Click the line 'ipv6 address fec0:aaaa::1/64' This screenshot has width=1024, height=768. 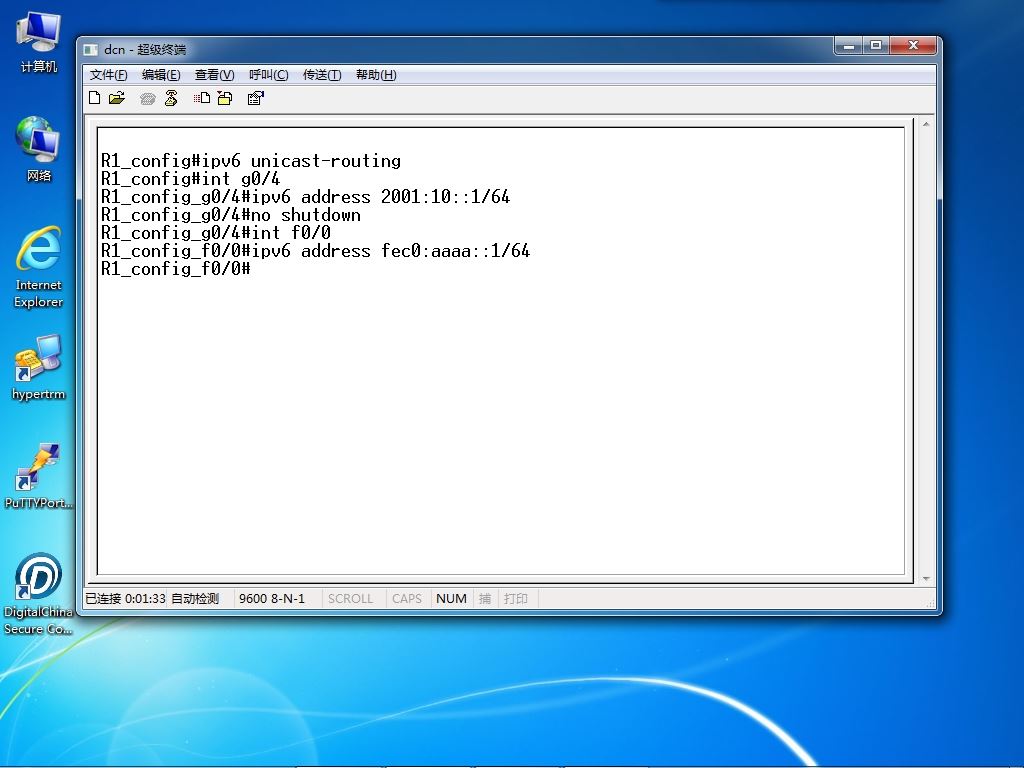click(315, 251)
